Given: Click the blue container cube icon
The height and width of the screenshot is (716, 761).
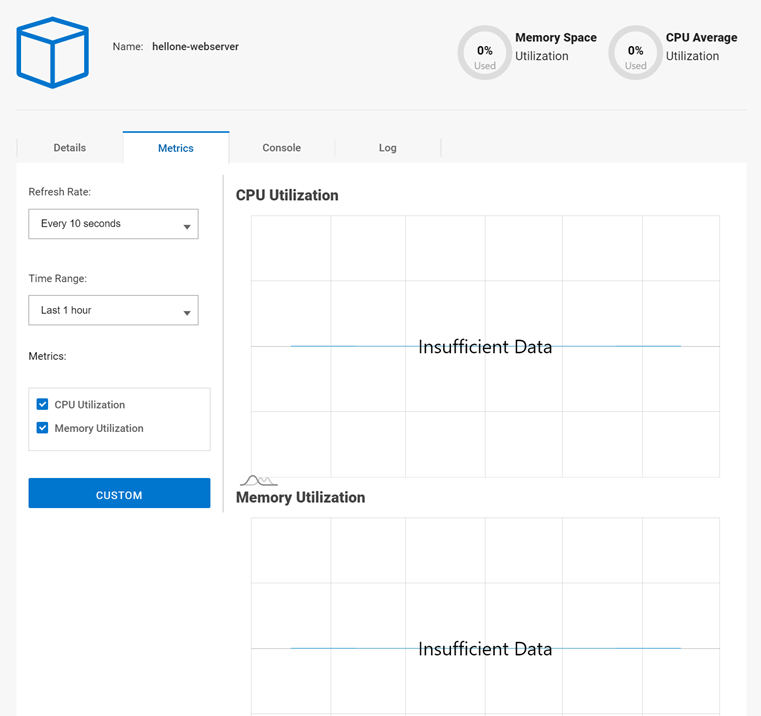Looking at the screenshot, I should click(x=52, y=52).
